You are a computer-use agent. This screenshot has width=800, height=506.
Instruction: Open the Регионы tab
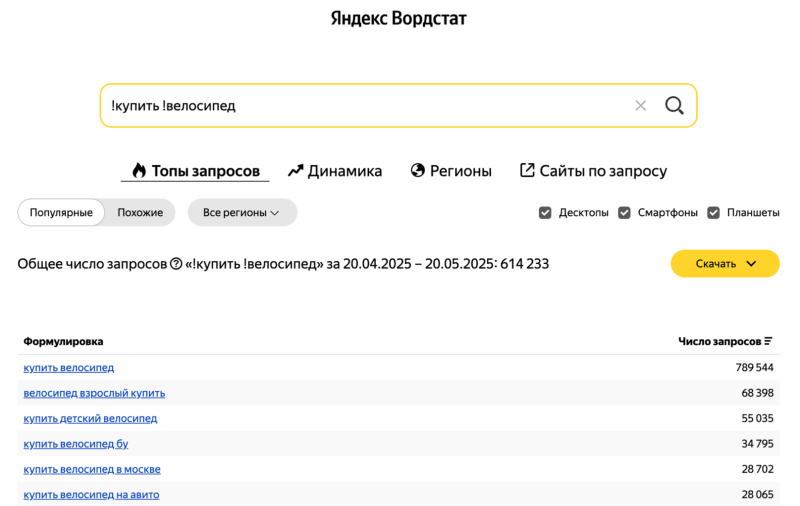(451, 171)
